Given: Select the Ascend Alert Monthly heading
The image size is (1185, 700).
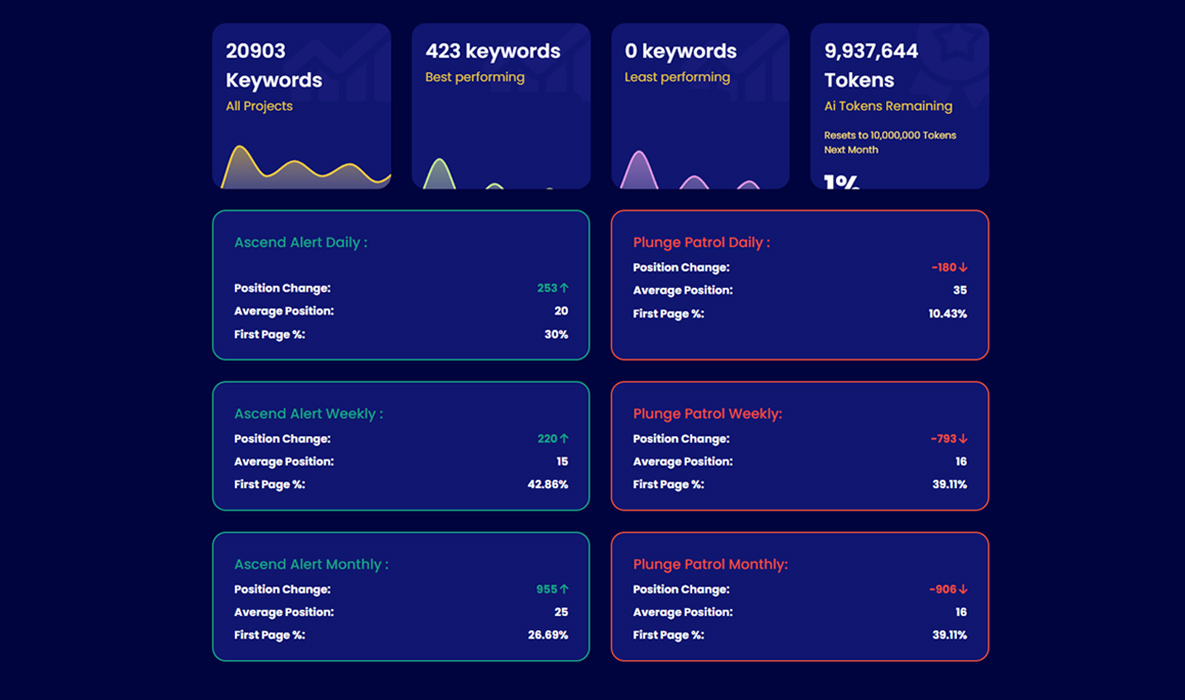Looking at the screenshot, I should point(311,565).
